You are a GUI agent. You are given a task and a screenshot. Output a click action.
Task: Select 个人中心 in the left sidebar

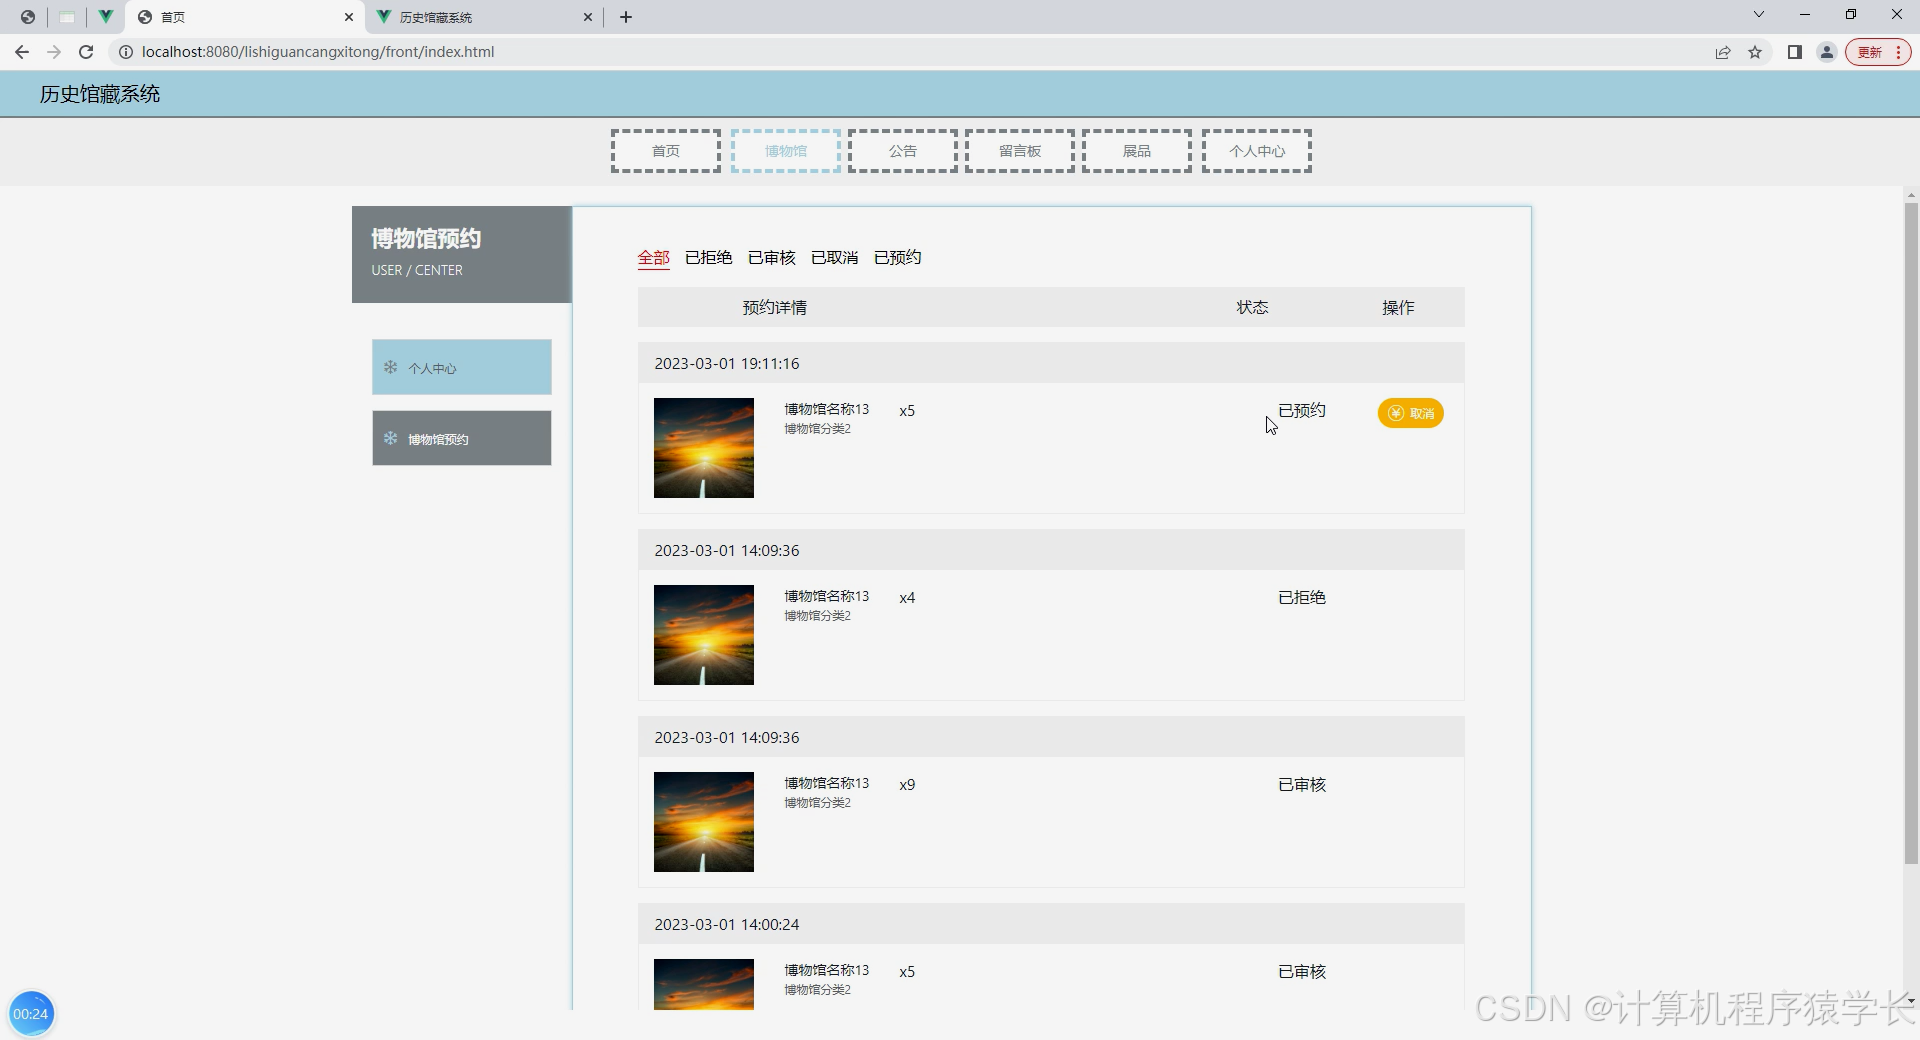[x=462, y=367]
